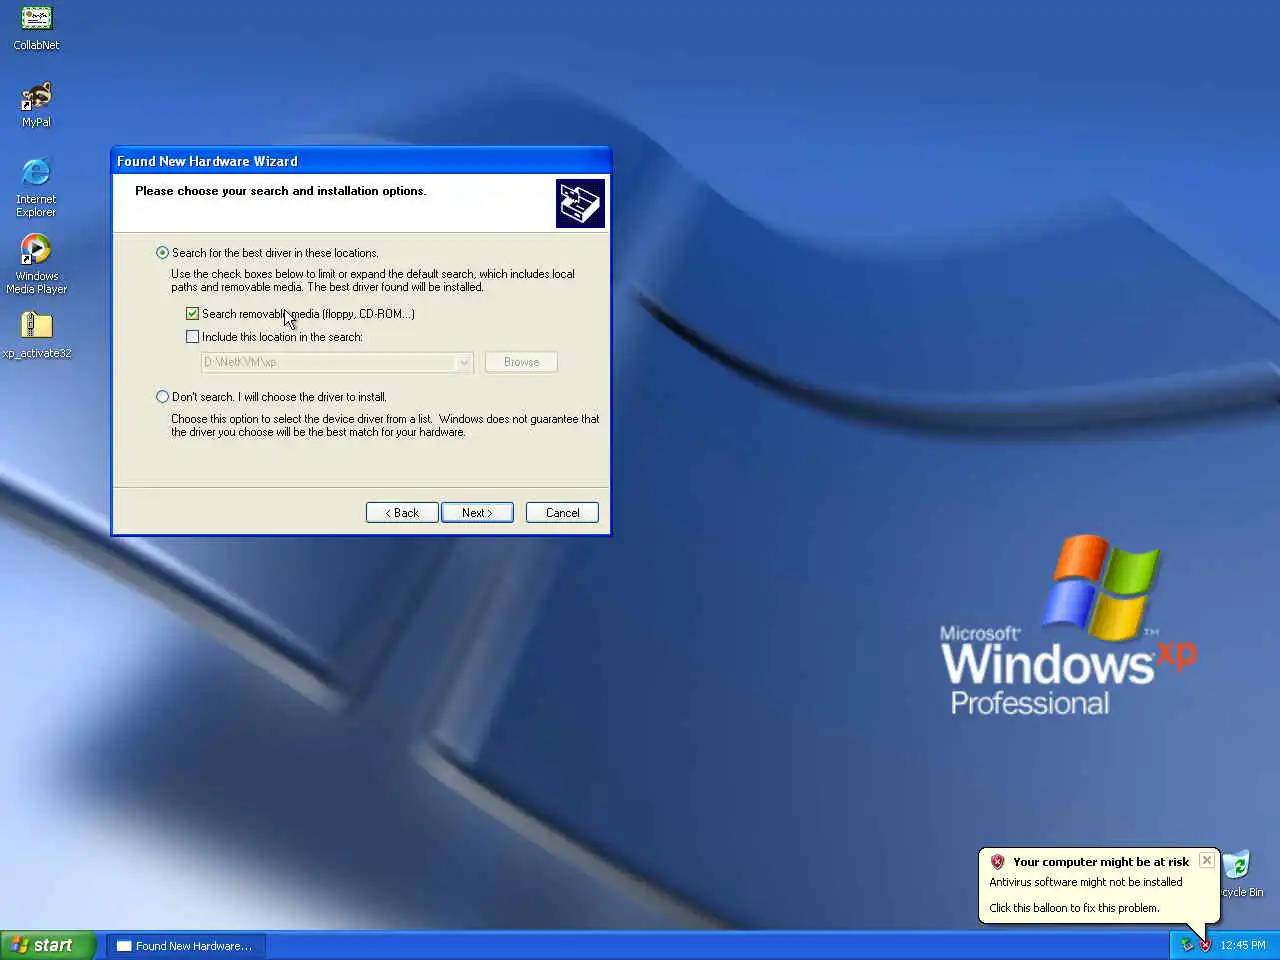
Task: Dismiss the security balloon with its X
Action: pos(1207,860)
